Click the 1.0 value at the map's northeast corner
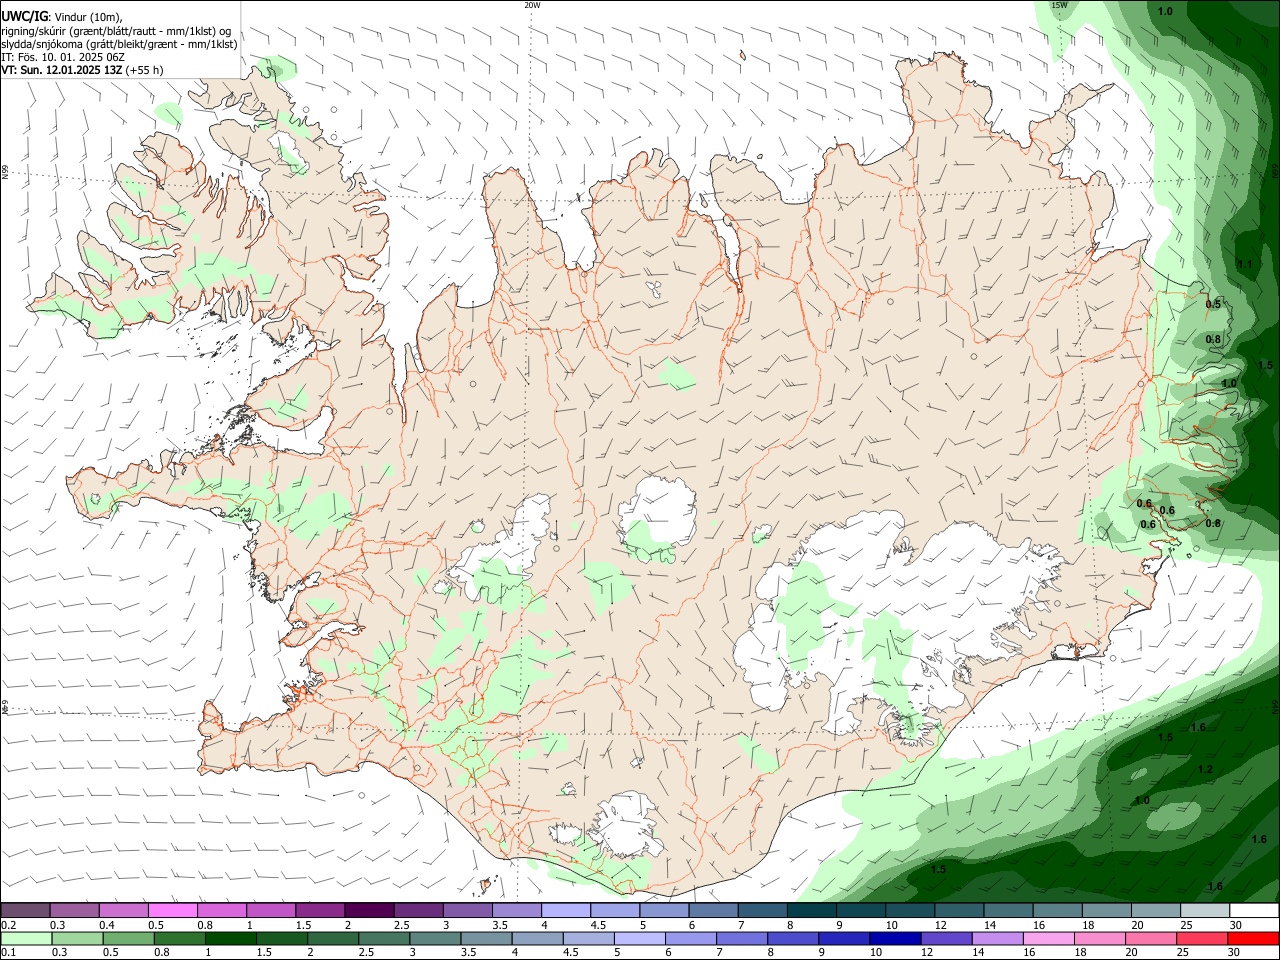This screenshot has width=1280, height=960. point(1165,12)
